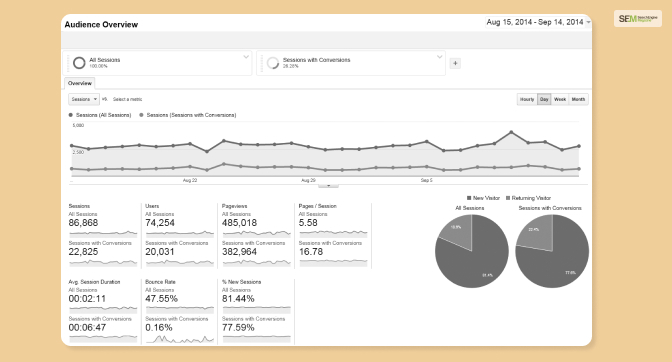Switch to the Overview tab
672x362 pixels.
click(80, 83)
